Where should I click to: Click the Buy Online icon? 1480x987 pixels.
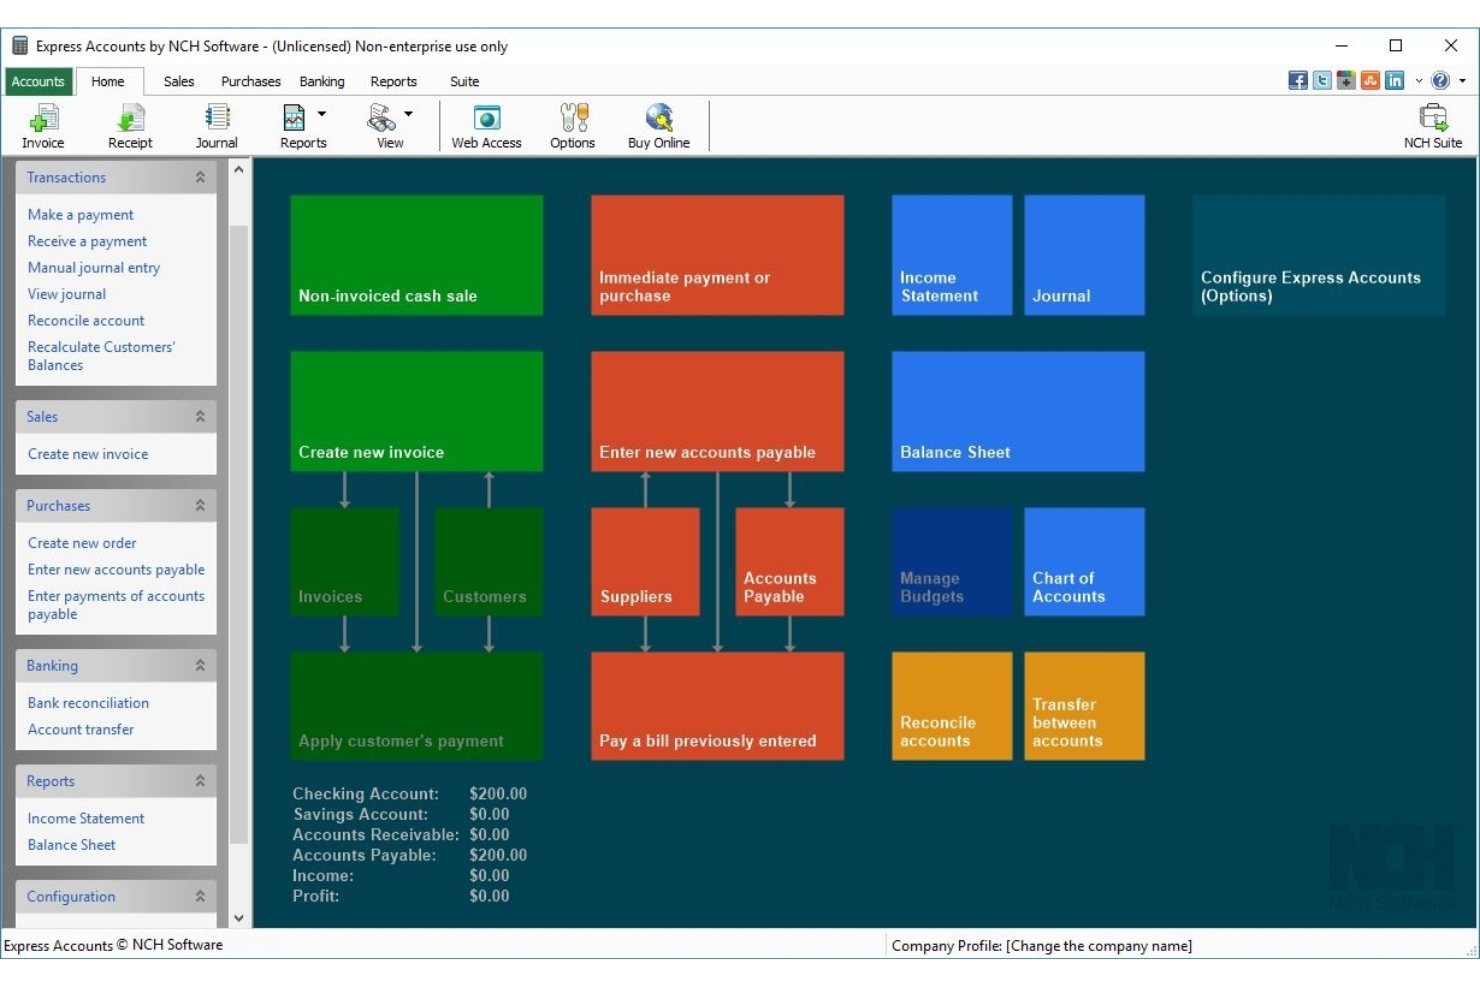(658, 126)
